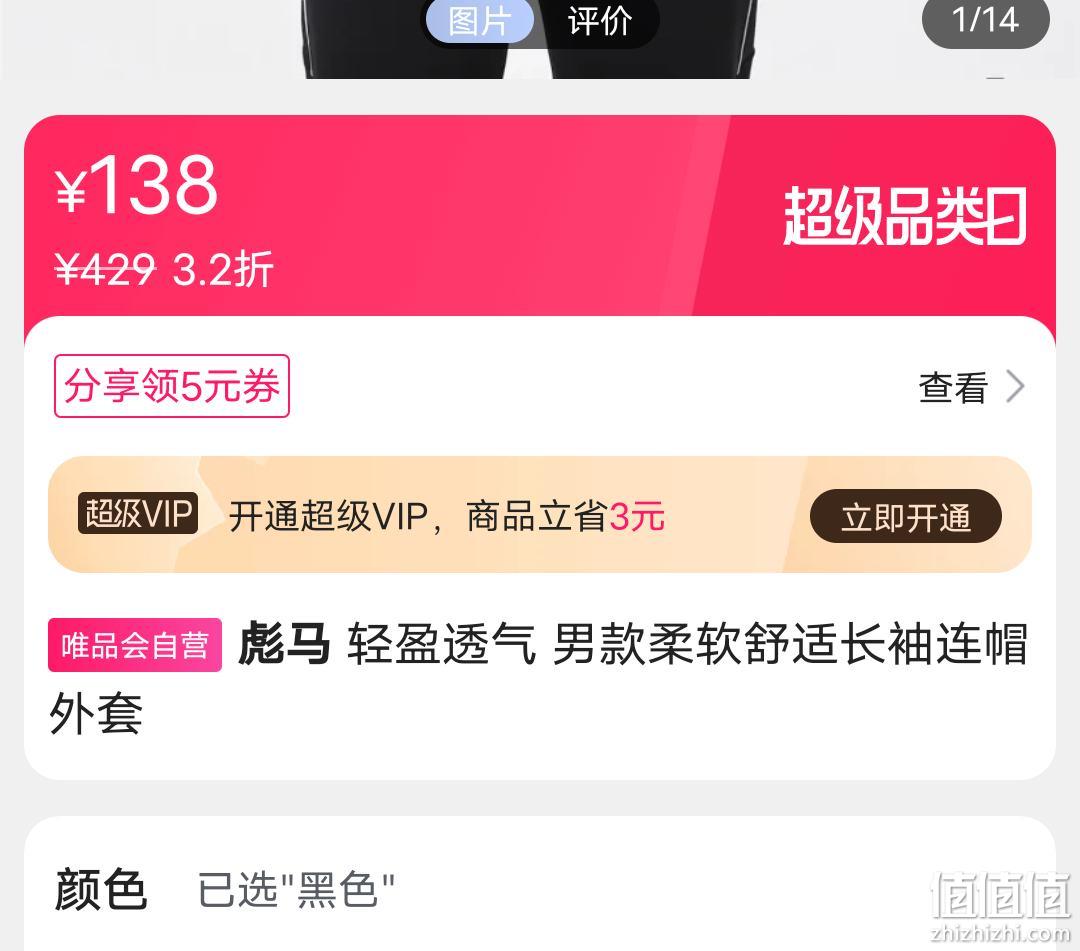
Task: Switch to the 评价 reviews tab
Action: pyautogui.click(x=600, y=21)
